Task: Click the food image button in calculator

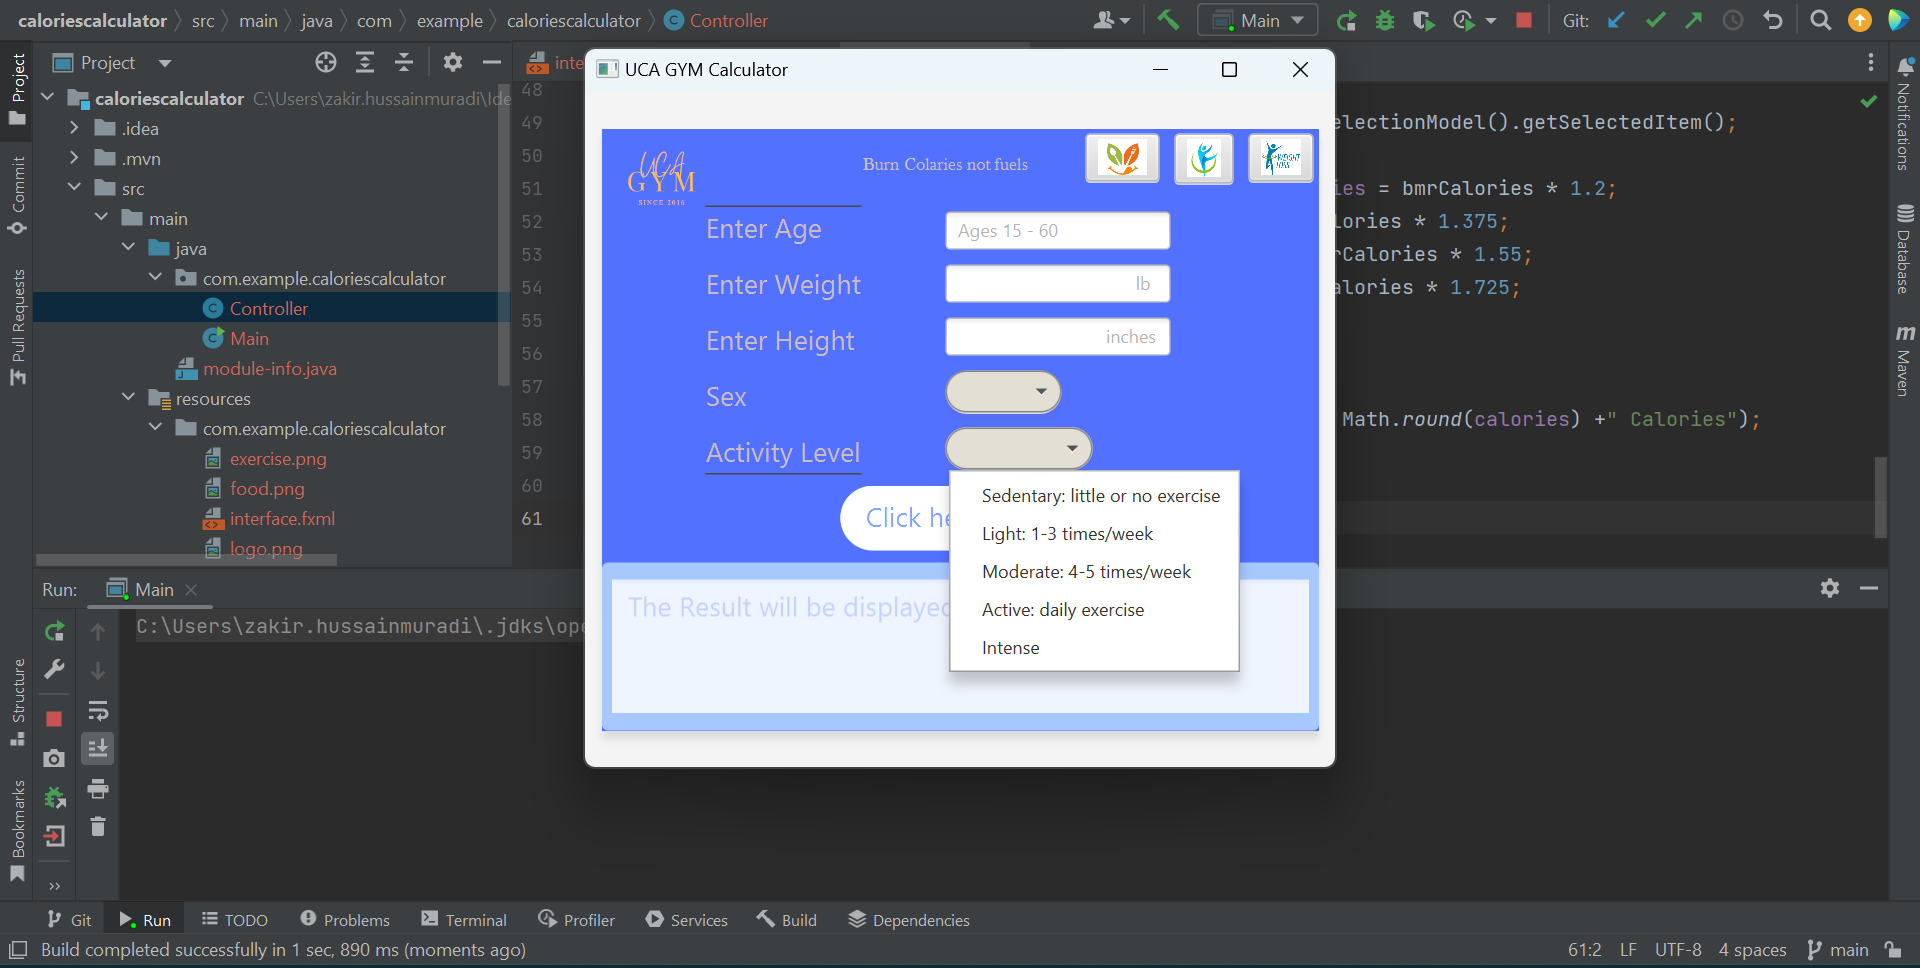Action: [1123, 158]
